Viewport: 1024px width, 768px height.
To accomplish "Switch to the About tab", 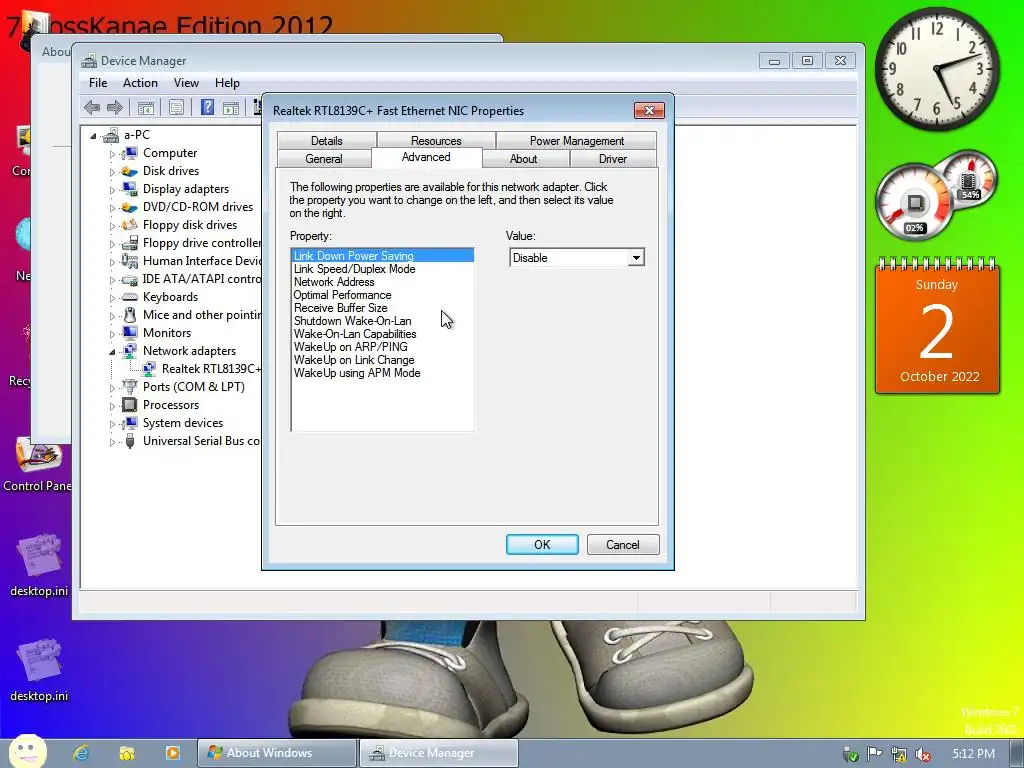I will click(524, 159).
